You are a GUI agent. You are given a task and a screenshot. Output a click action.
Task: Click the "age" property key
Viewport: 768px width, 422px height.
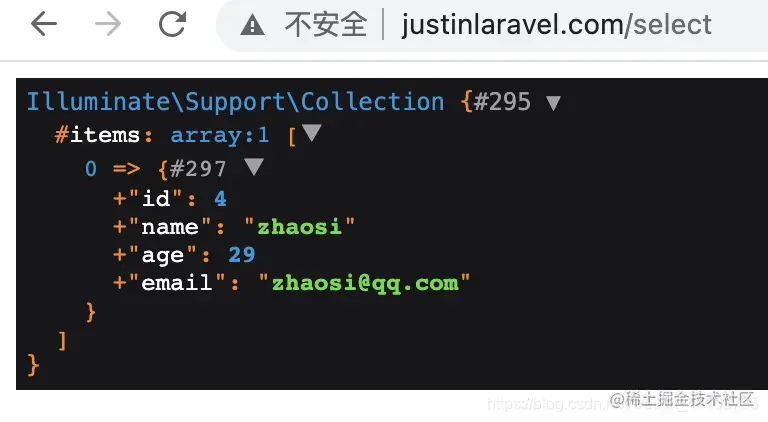tap(163, 255)
